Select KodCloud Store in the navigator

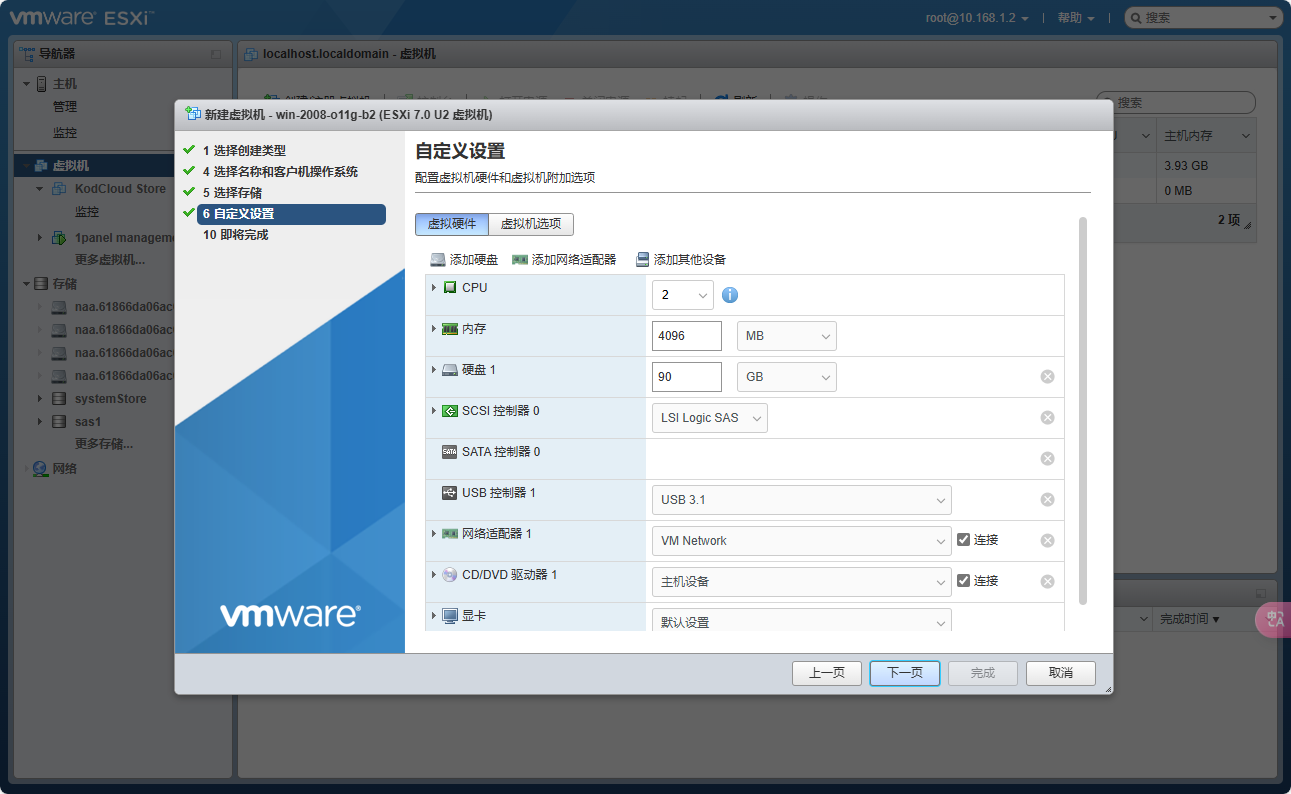coord(120,189)
